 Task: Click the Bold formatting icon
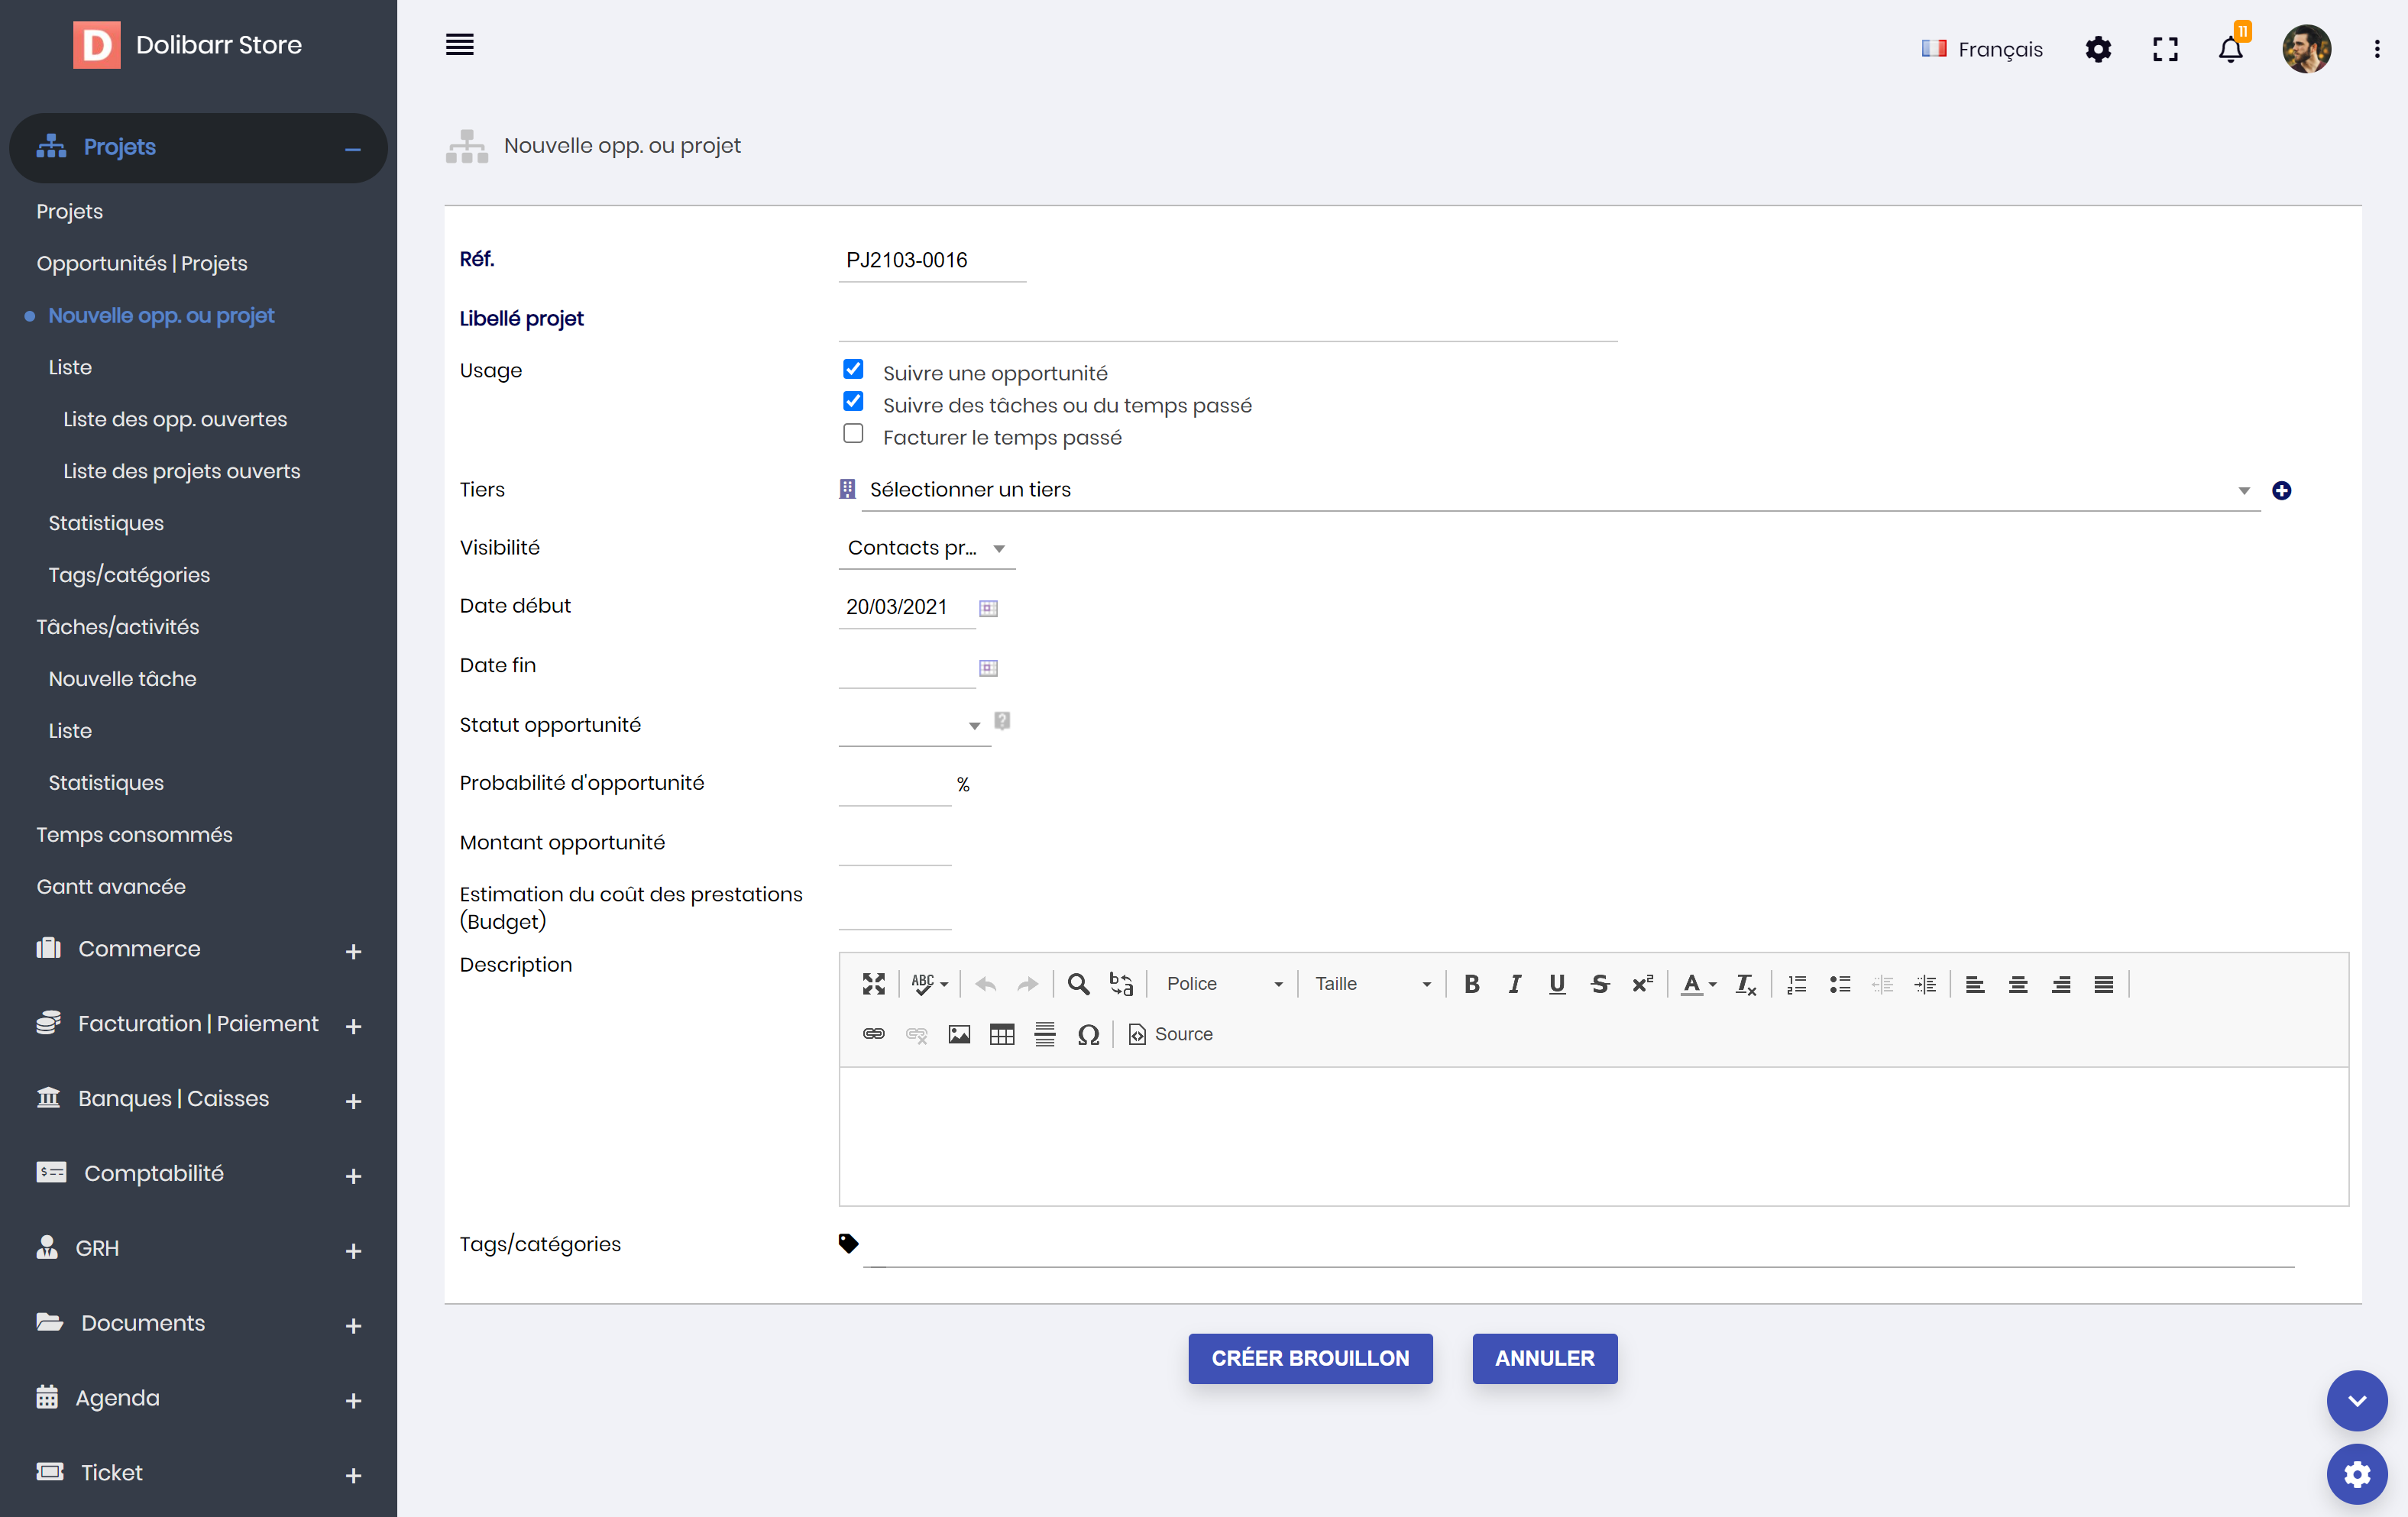point(1471,984)
